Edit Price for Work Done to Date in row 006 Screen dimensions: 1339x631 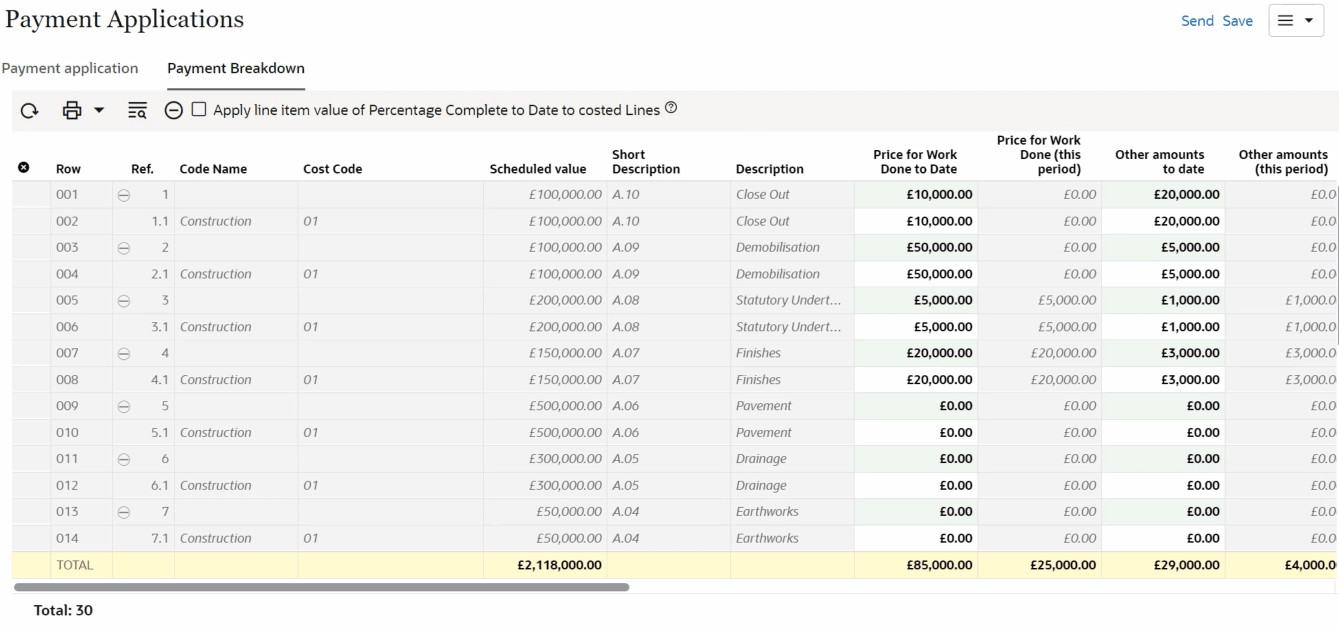click(916, 327)
